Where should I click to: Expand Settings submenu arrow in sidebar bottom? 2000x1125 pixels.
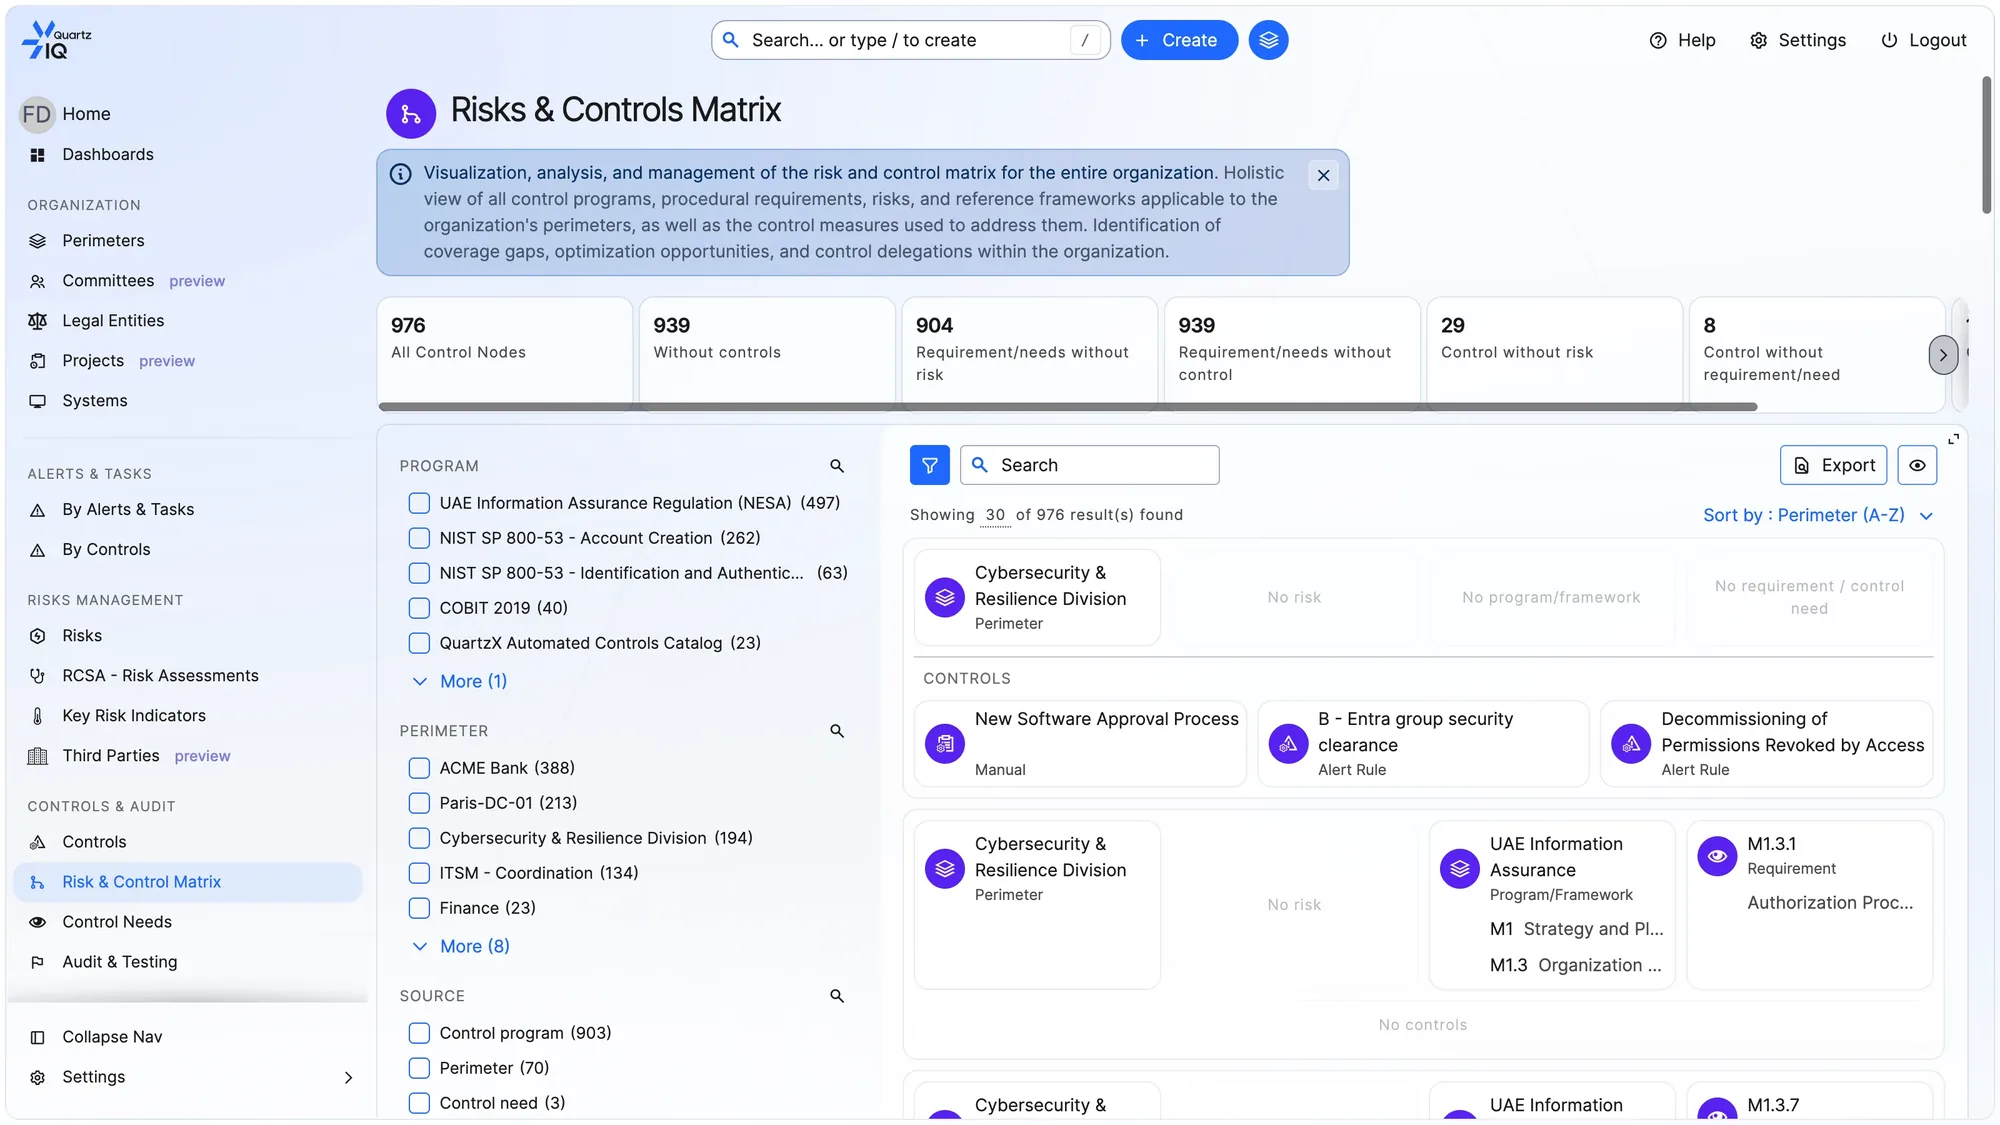[x=348, y=1078]
